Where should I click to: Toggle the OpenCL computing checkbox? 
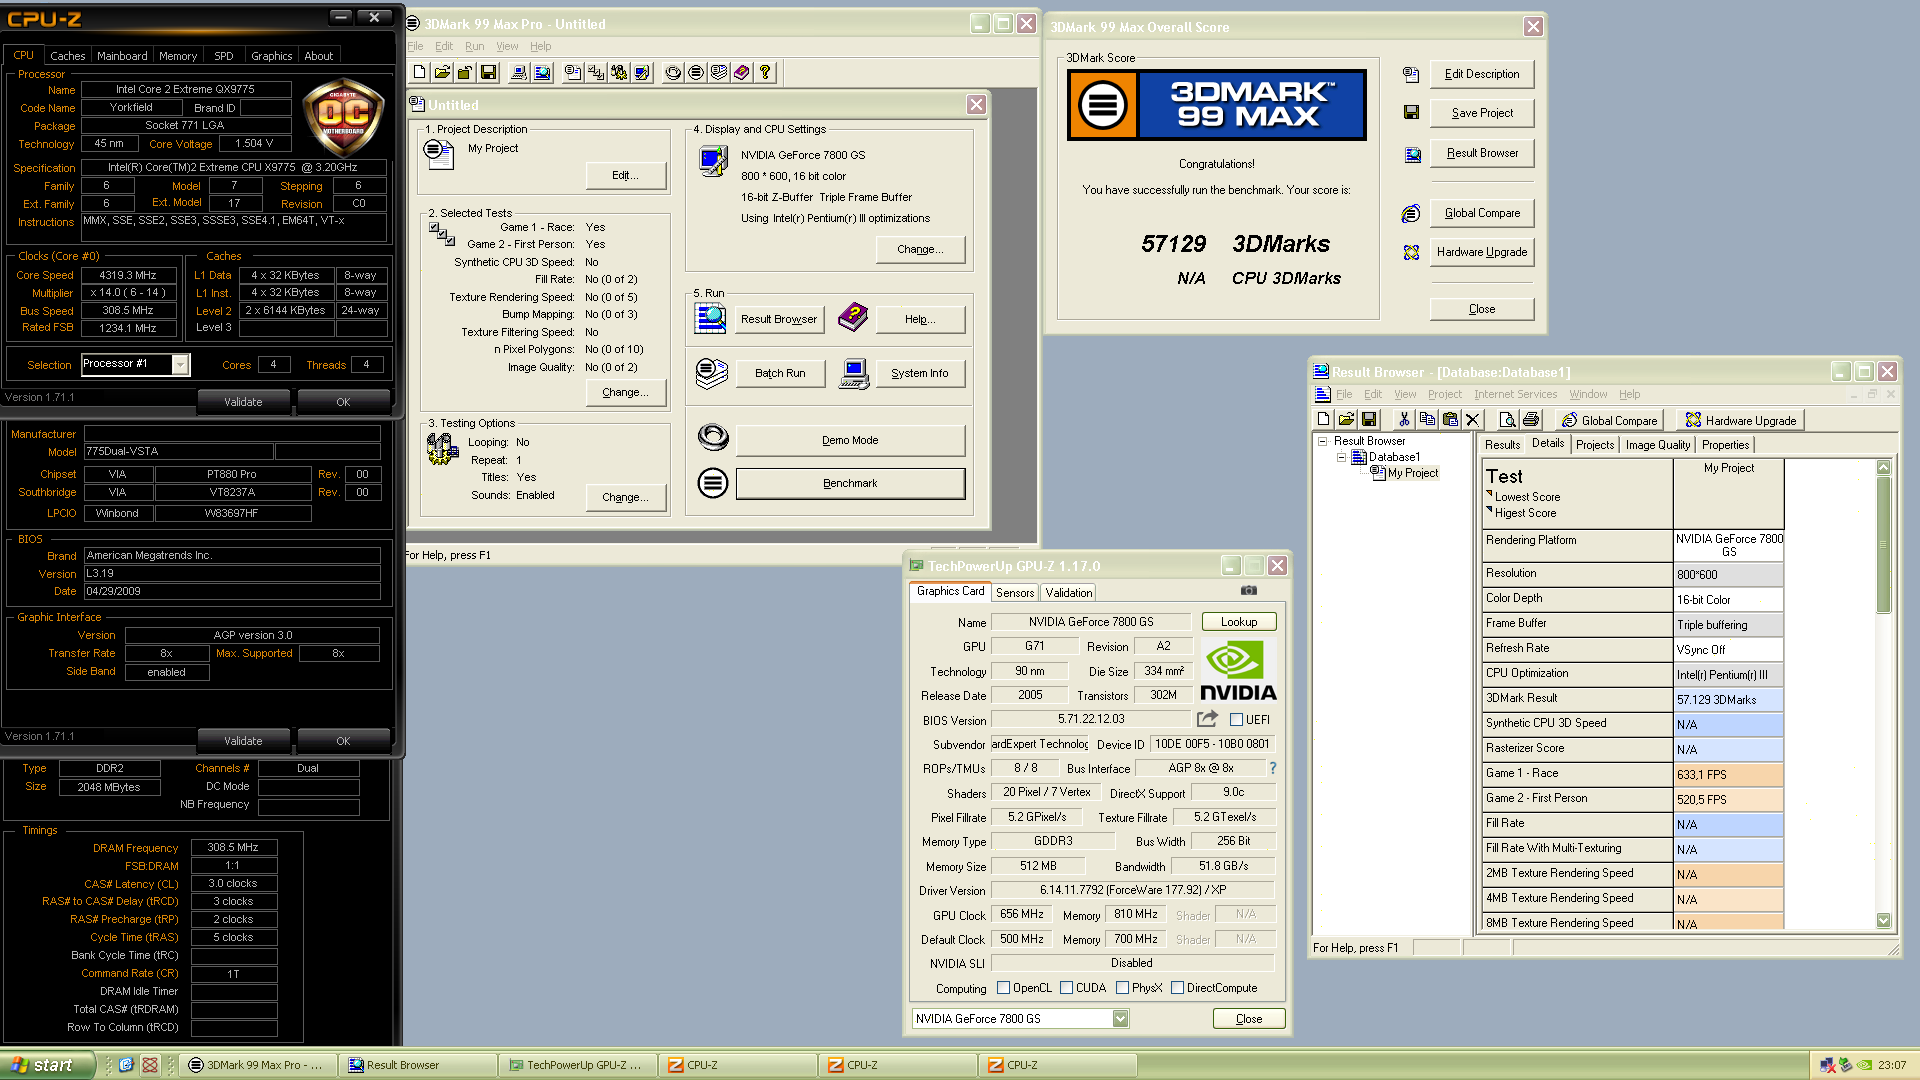(x=1003, y=988)
